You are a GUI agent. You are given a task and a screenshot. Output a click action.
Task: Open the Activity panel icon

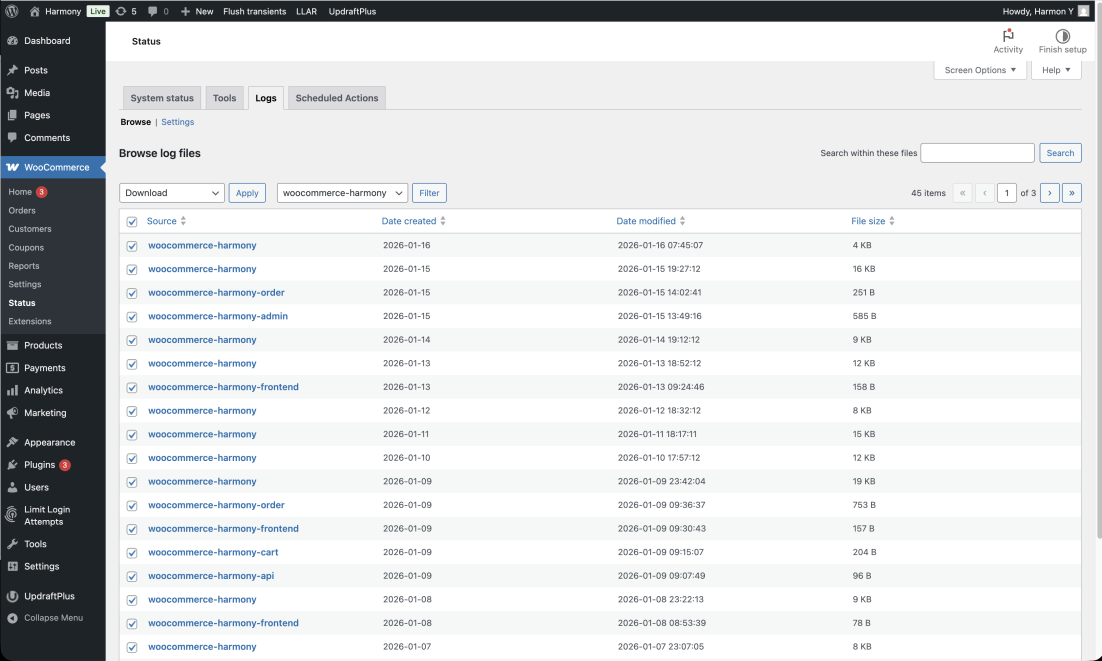(1008, 36)
